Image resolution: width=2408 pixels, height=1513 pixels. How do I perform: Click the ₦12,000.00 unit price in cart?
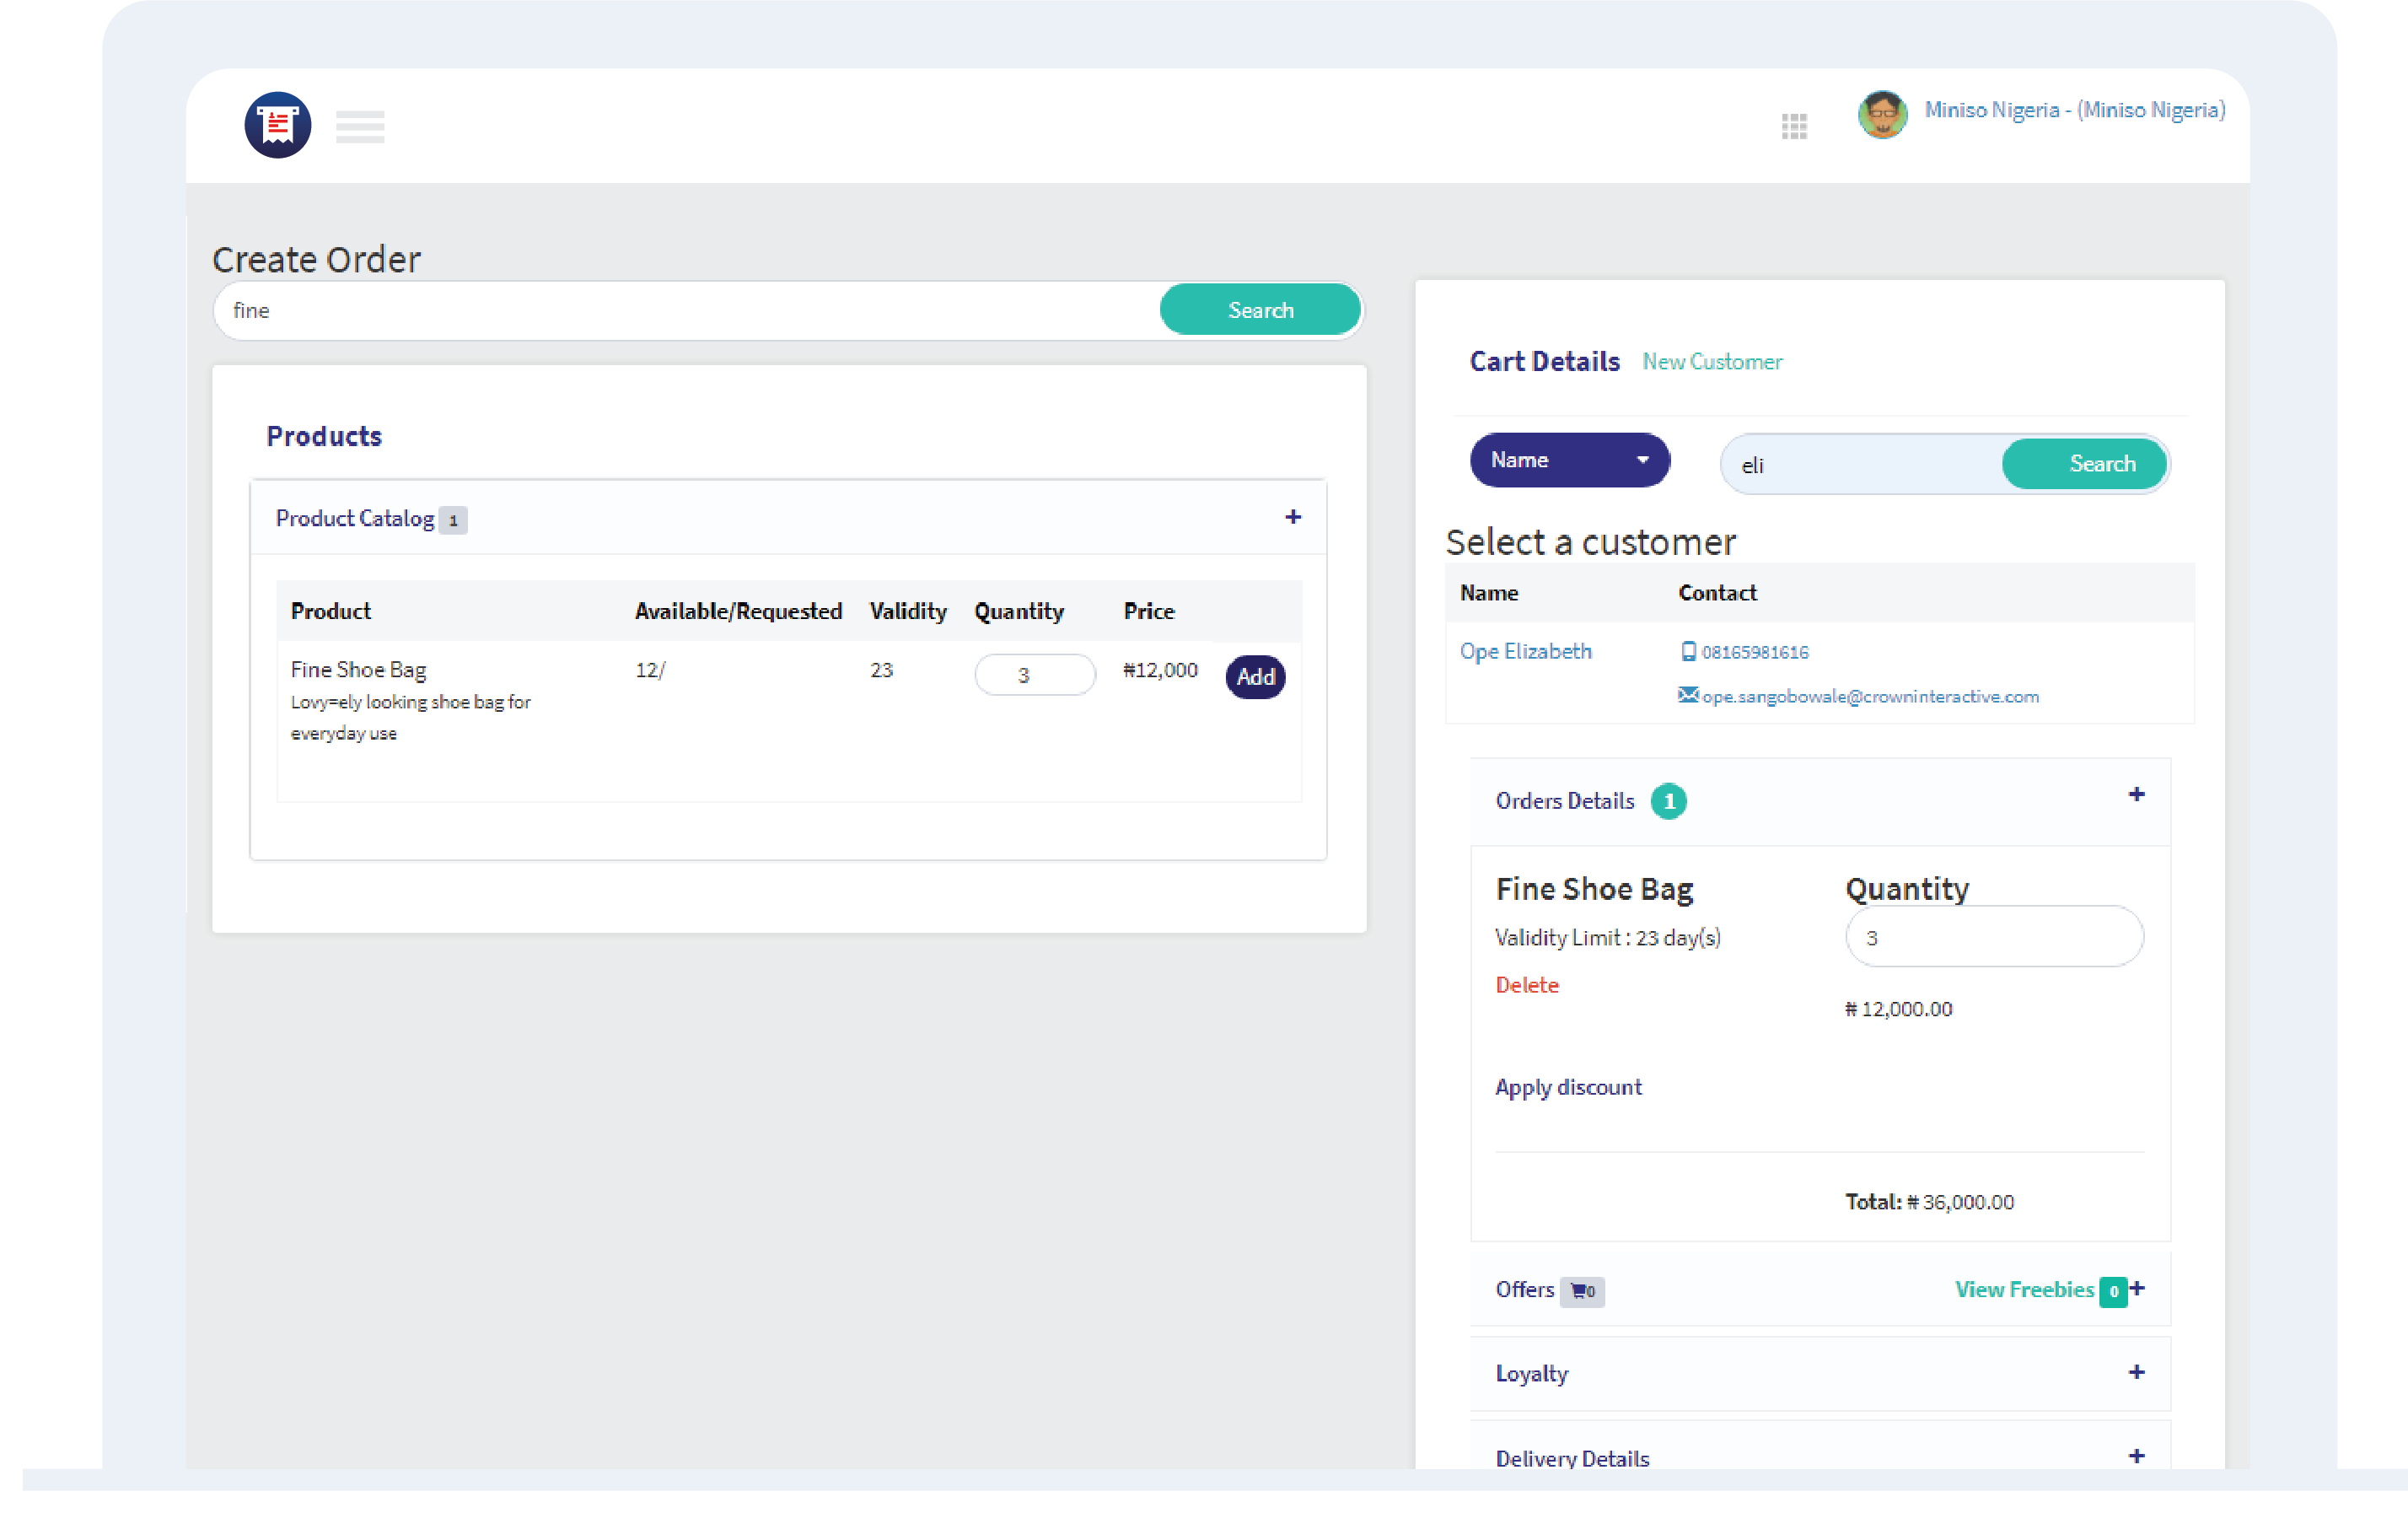click(1898, 1009)
